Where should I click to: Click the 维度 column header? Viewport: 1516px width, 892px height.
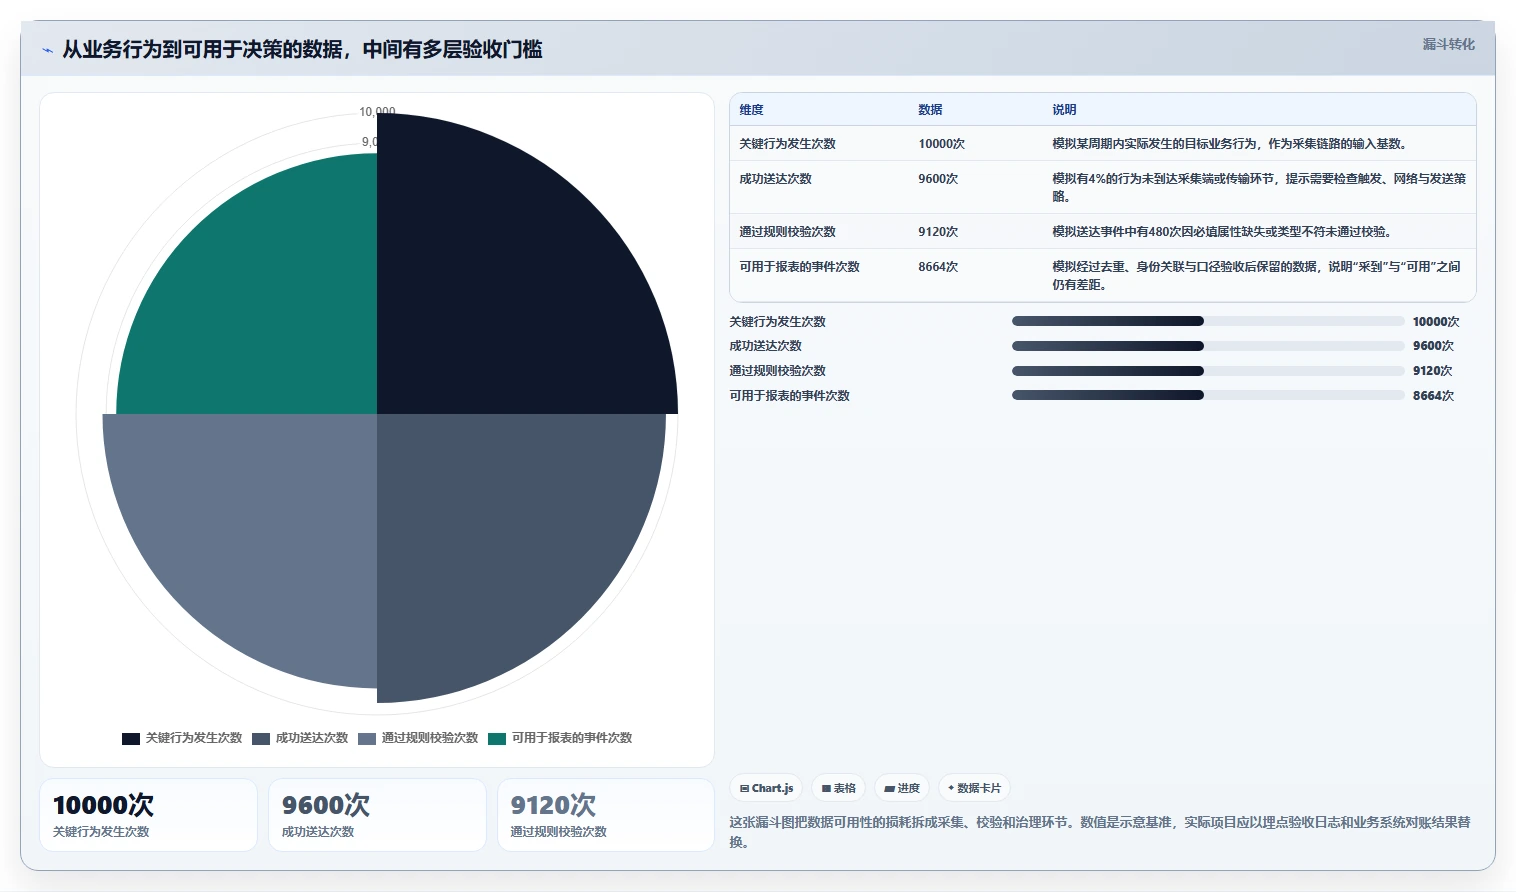click(751, 110)
